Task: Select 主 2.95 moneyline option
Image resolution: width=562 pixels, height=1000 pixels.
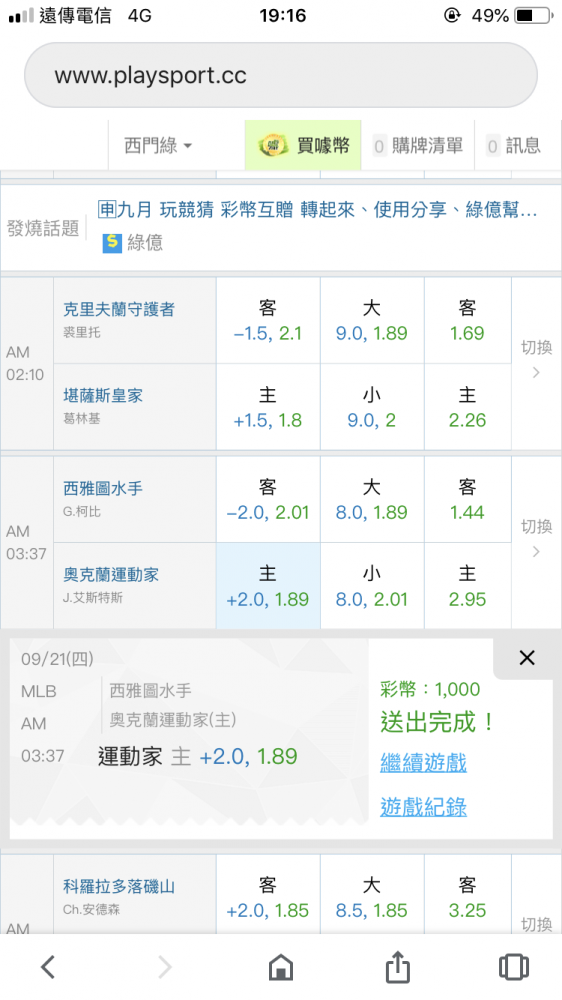Action: pos(468,586)
